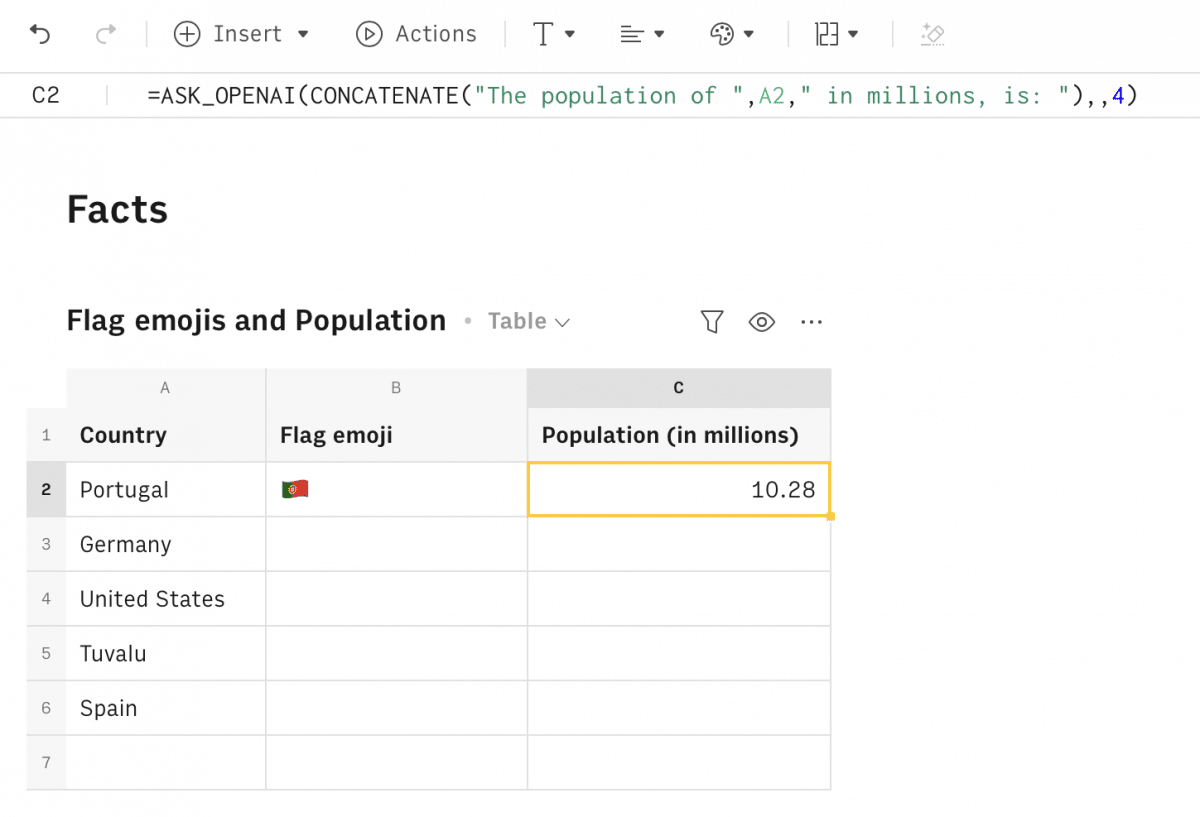Click the Redo icon
Viewport: 1200px width, 817px height.
point(105,33)
